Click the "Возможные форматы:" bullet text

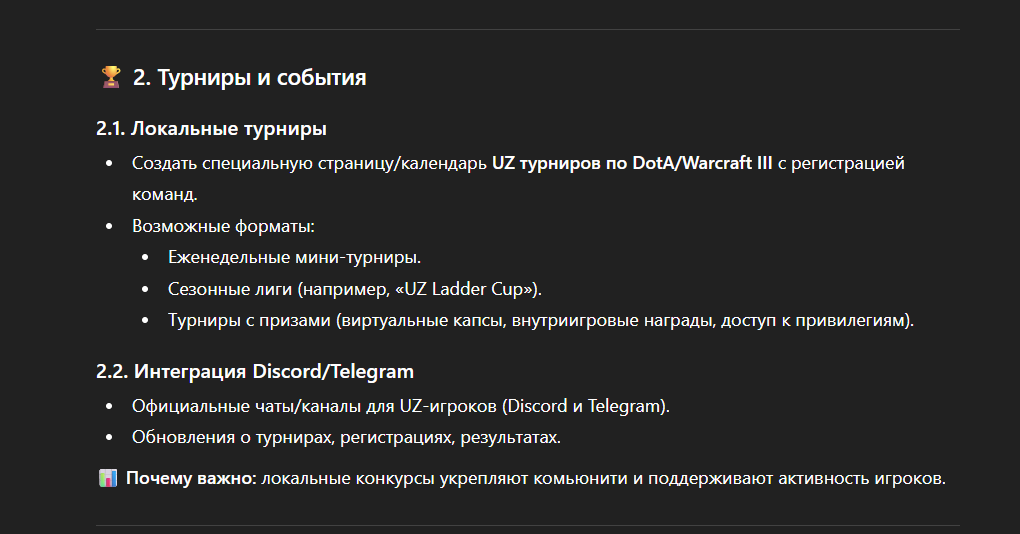coord(223,226)
